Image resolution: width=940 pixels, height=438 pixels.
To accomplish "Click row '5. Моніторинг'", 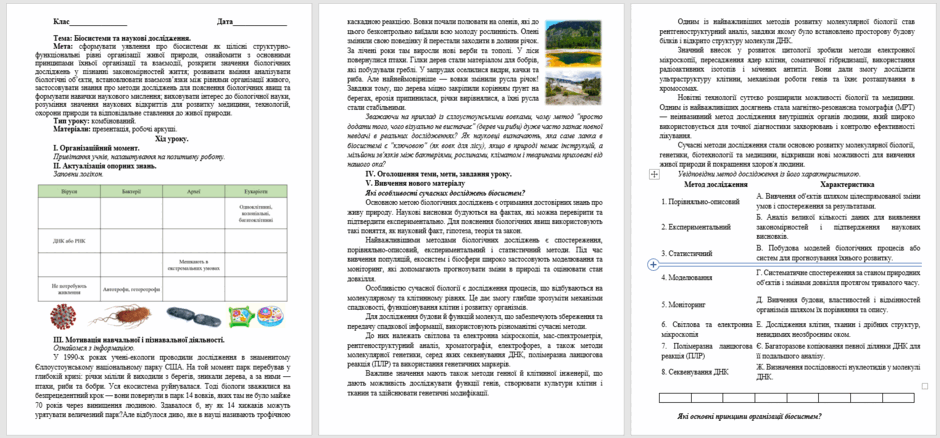I will pos(683,304).
